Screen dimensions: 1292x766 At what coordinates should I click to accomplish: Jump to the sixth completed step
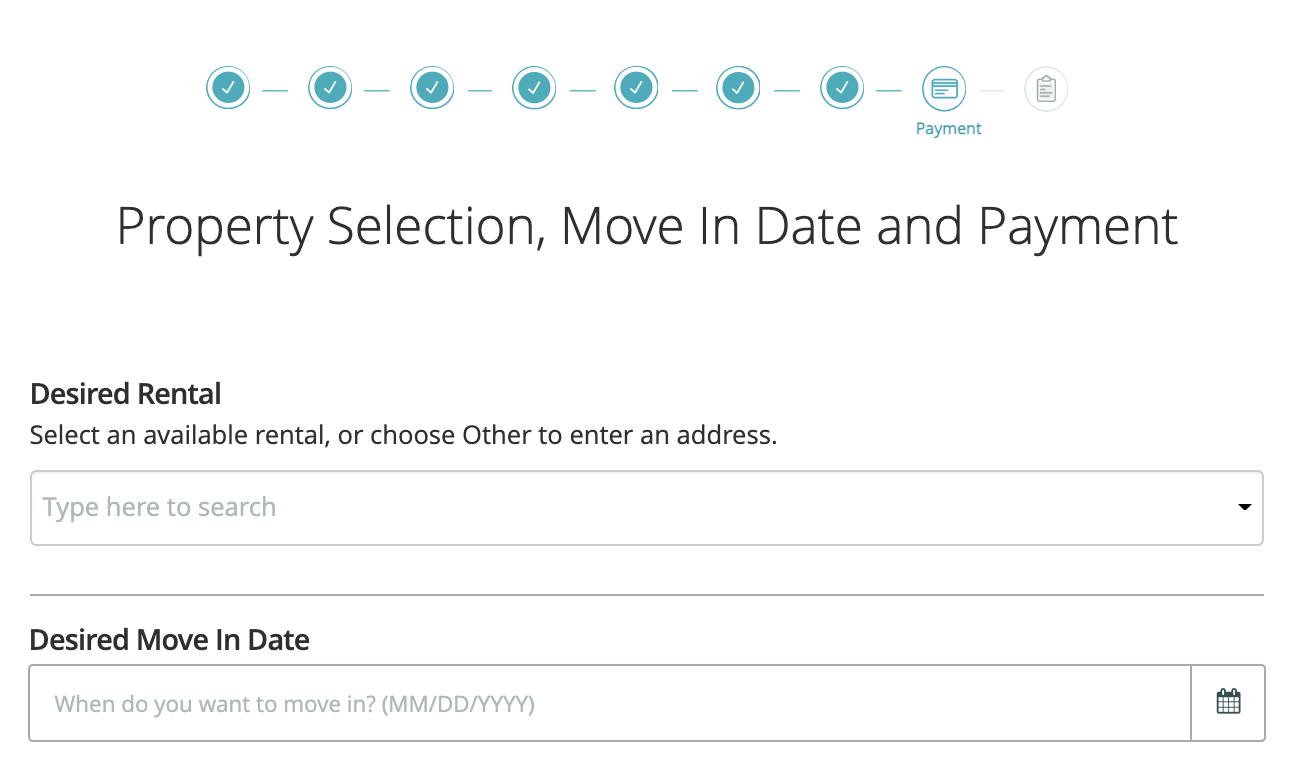click(738, 89)
